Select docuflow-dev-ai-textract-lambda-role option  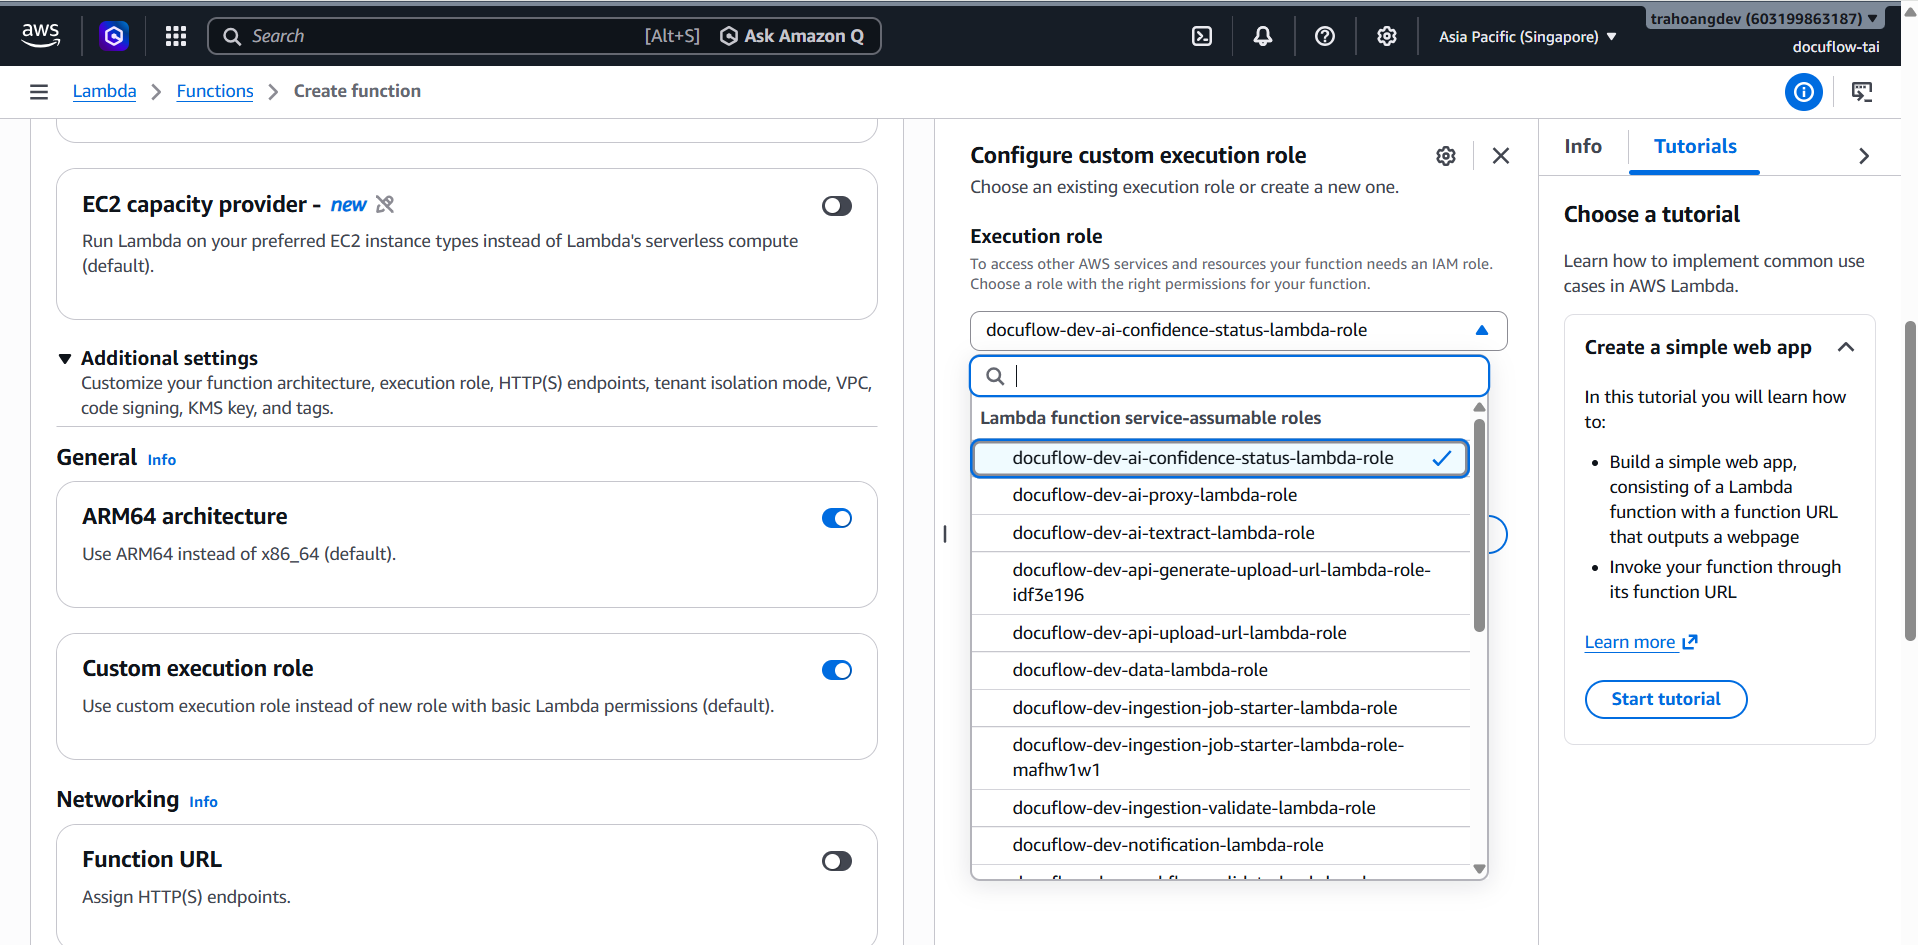point(1220,533)
